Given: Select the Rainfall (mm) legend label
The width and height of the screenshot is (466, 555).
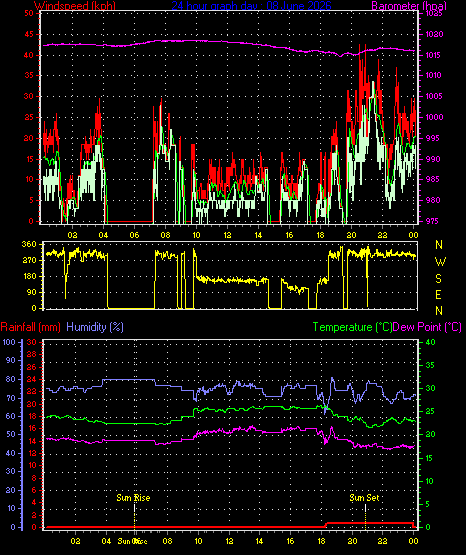Looking at the screenshot, I should 30,327.
